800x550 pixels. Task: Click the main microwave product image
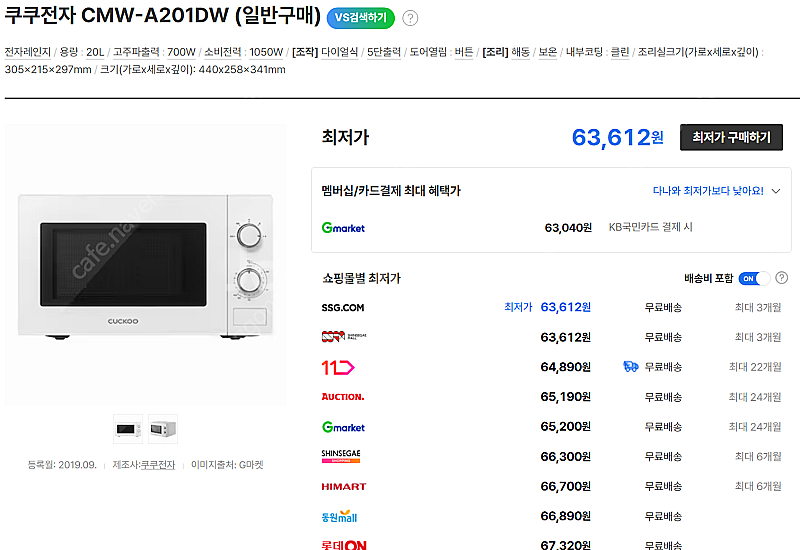(x=145, y=263)
